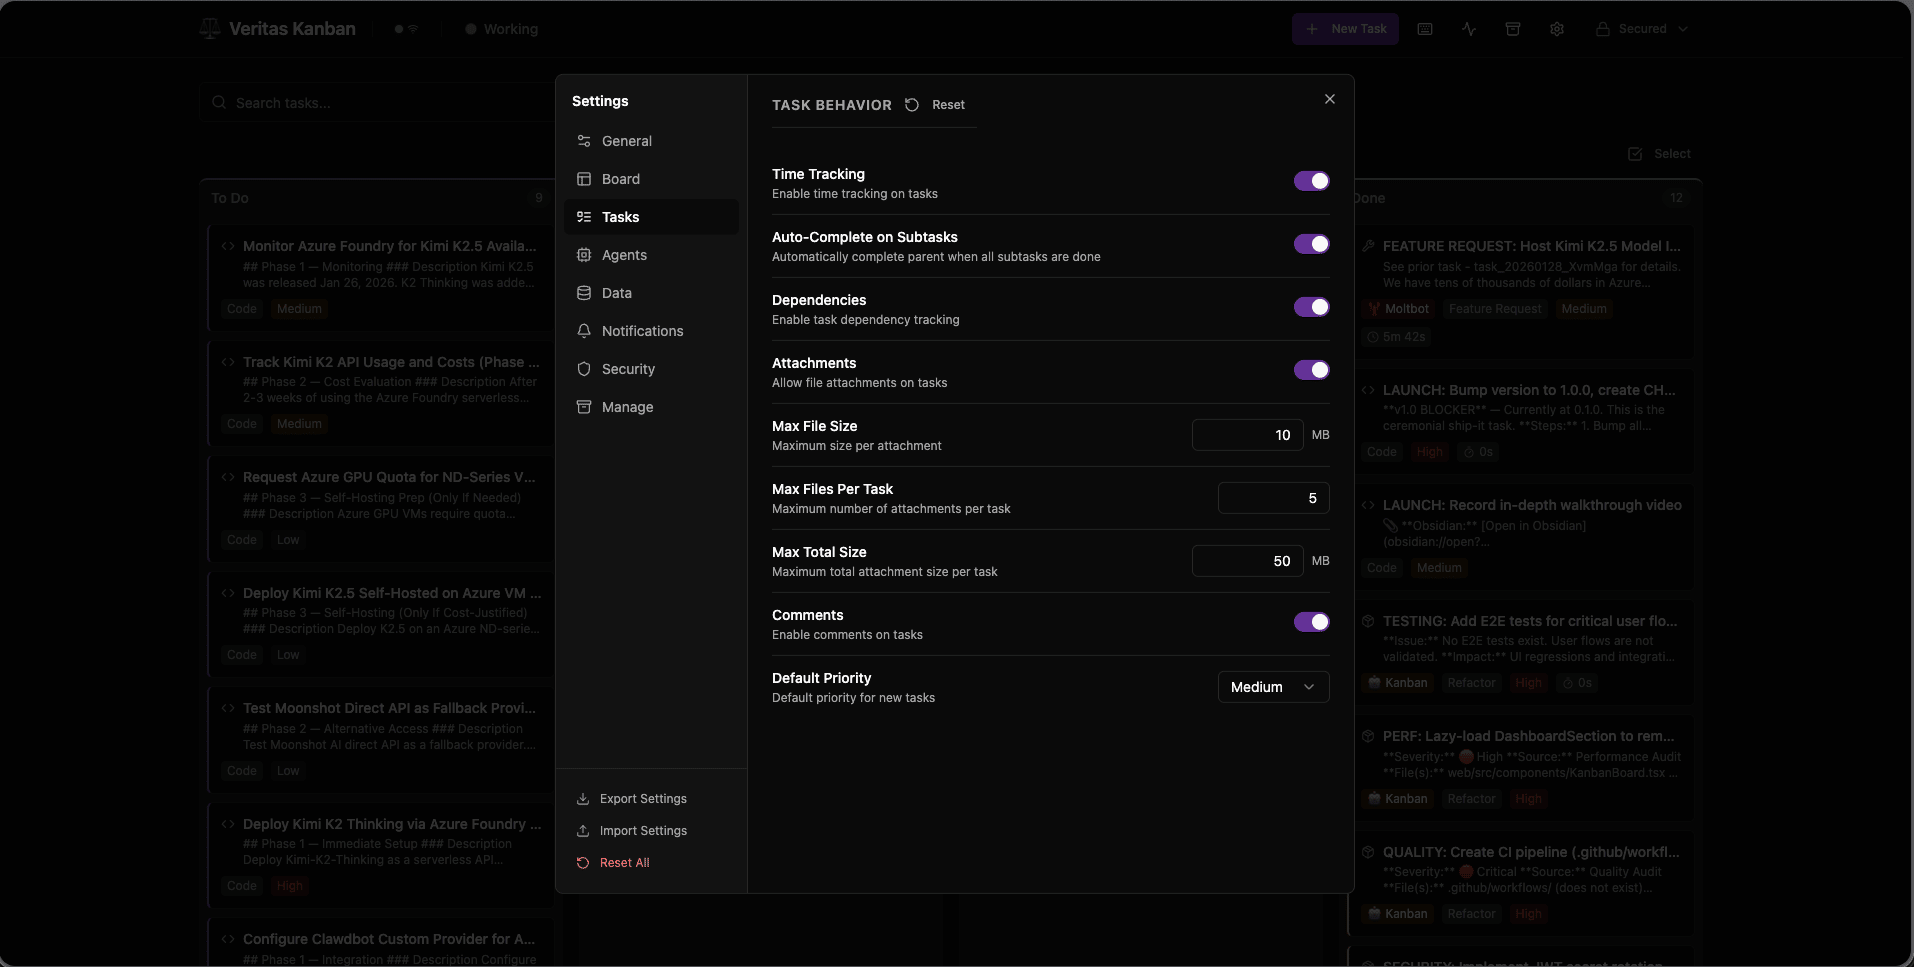Click the archive box icon in header

point(1513,29)
